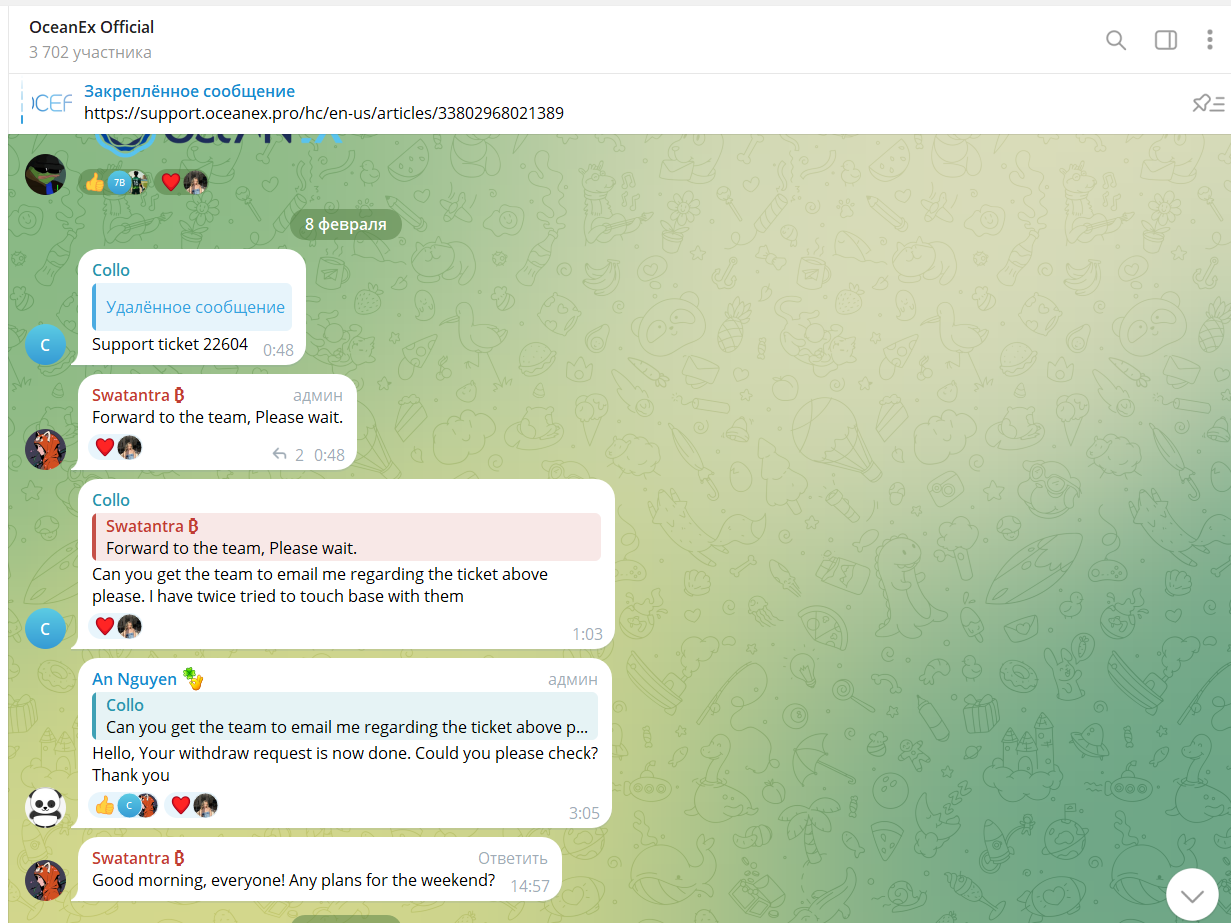Toggle heart reaction on Swatantra's wait message
Screen dimensions: 1231x923
(117, 447)
